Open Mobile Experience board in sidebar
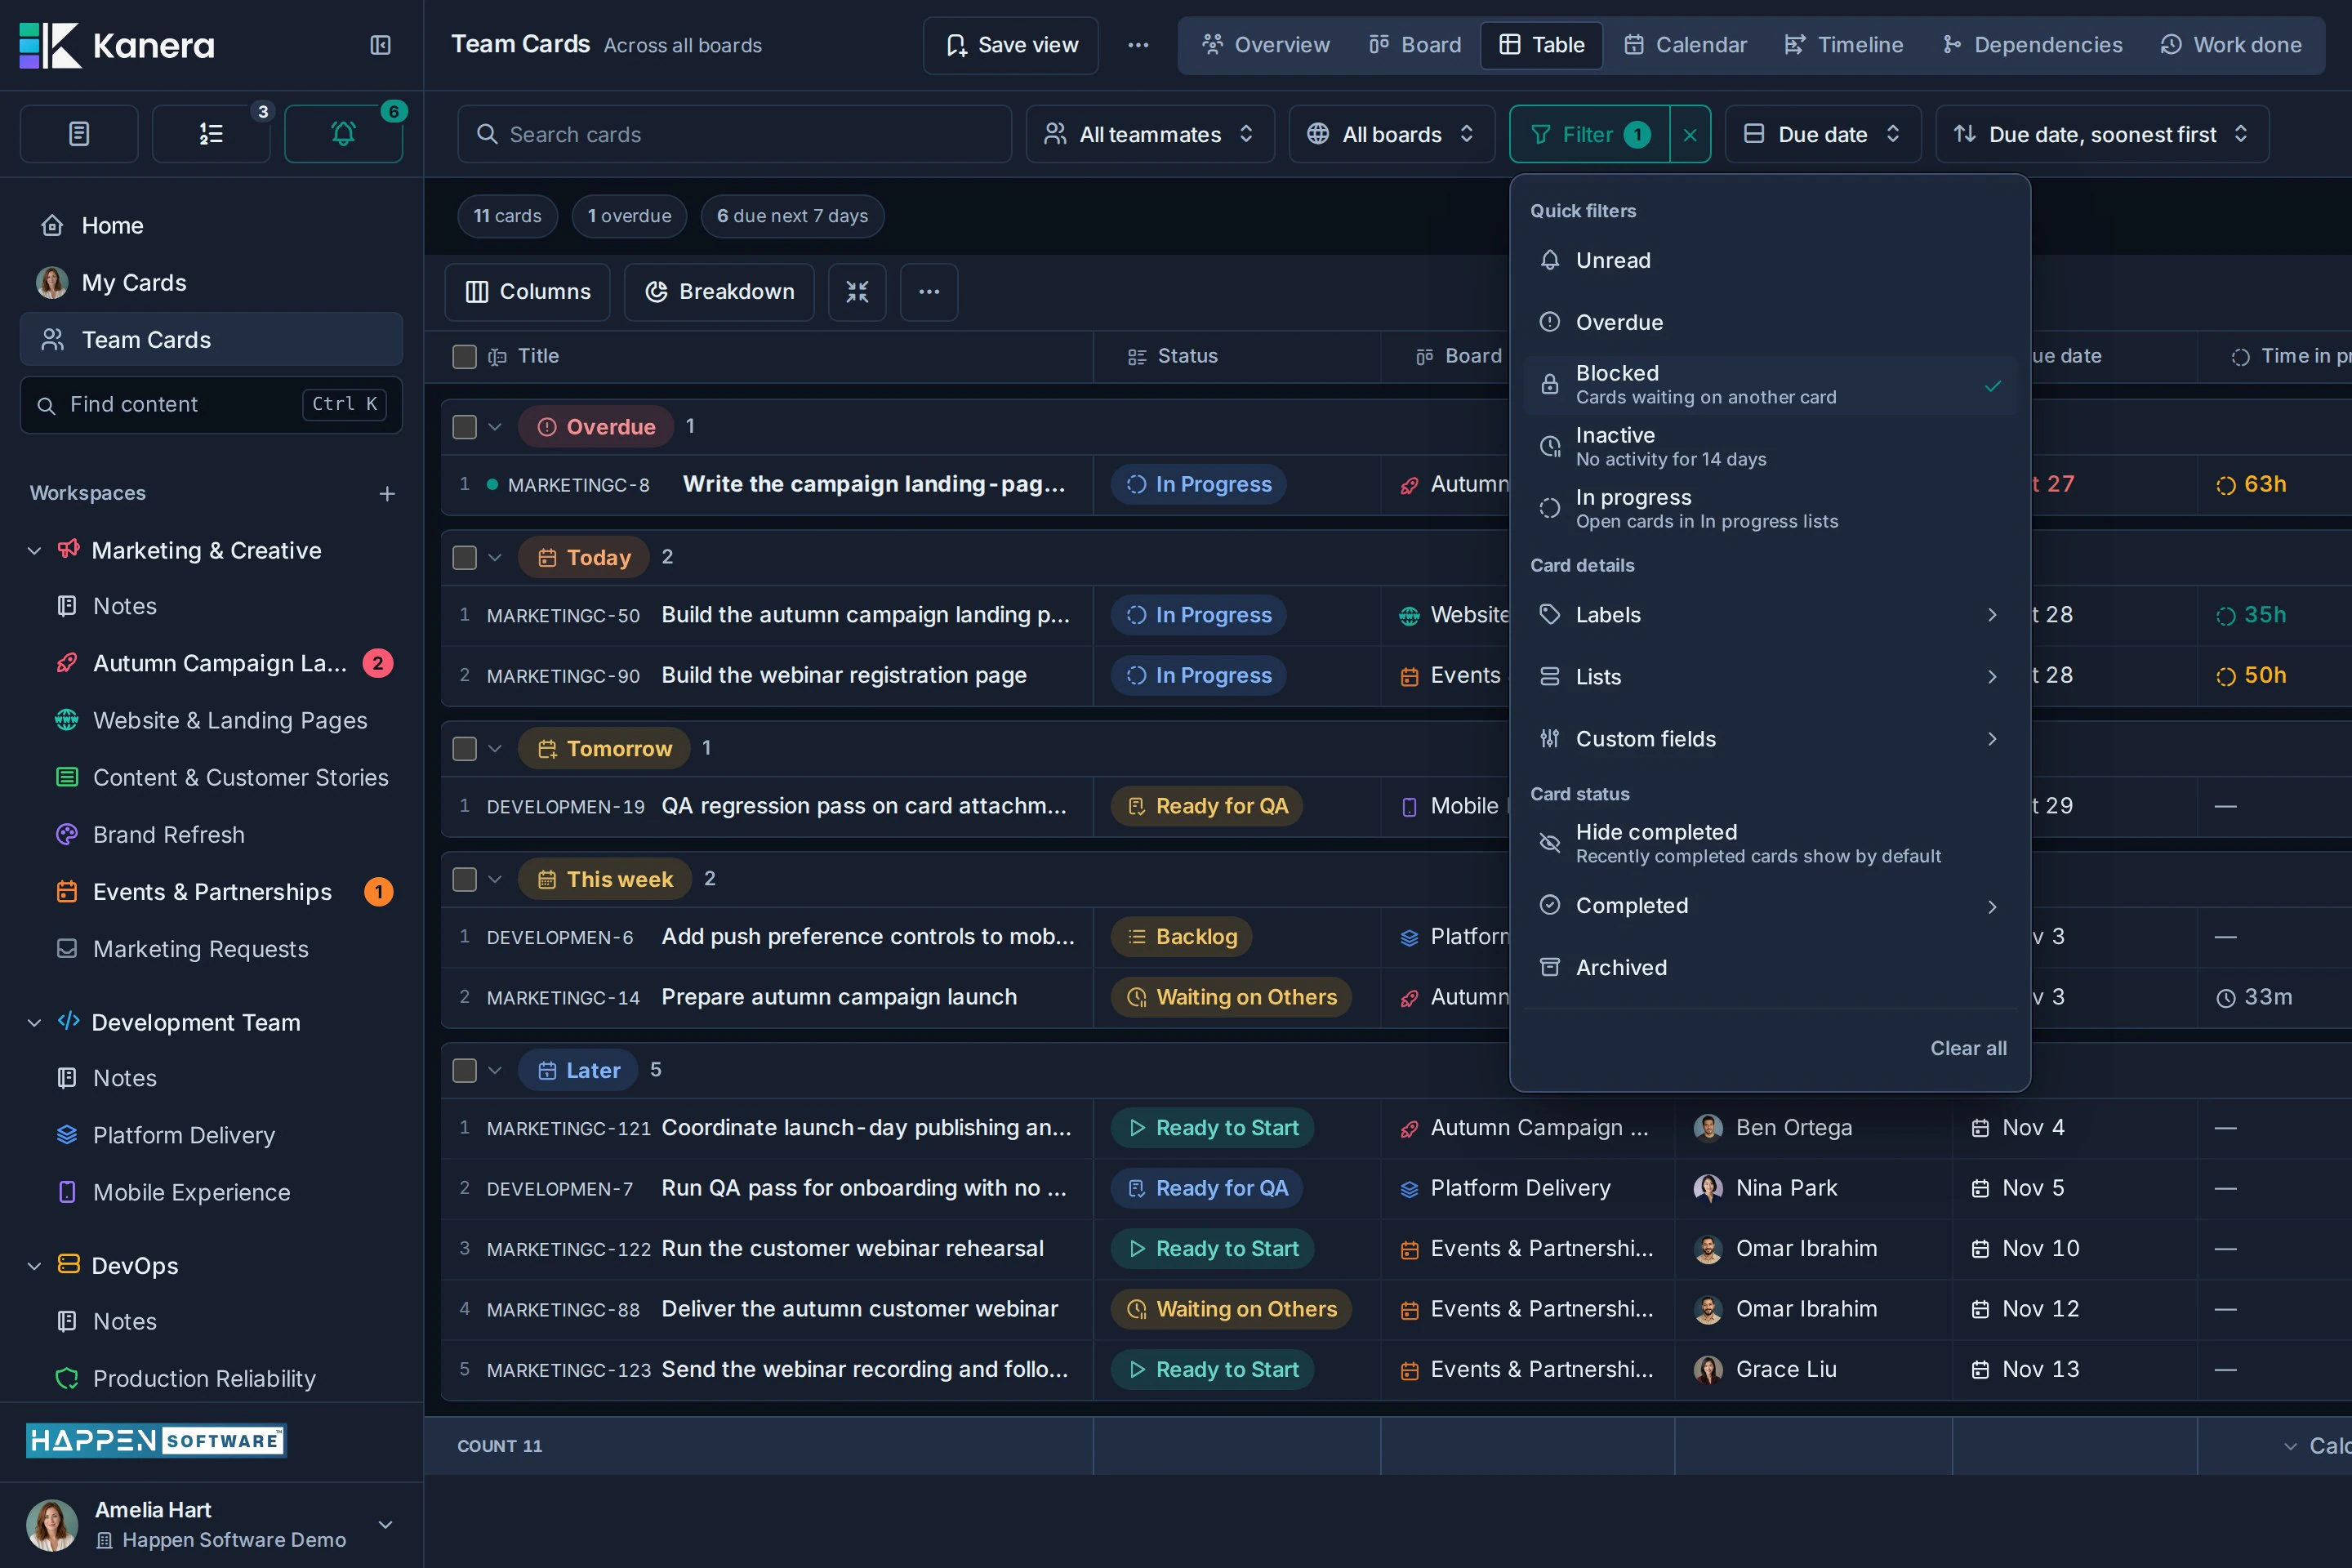This screenshot has width=2352, height=1568. tap(211, 1192)
